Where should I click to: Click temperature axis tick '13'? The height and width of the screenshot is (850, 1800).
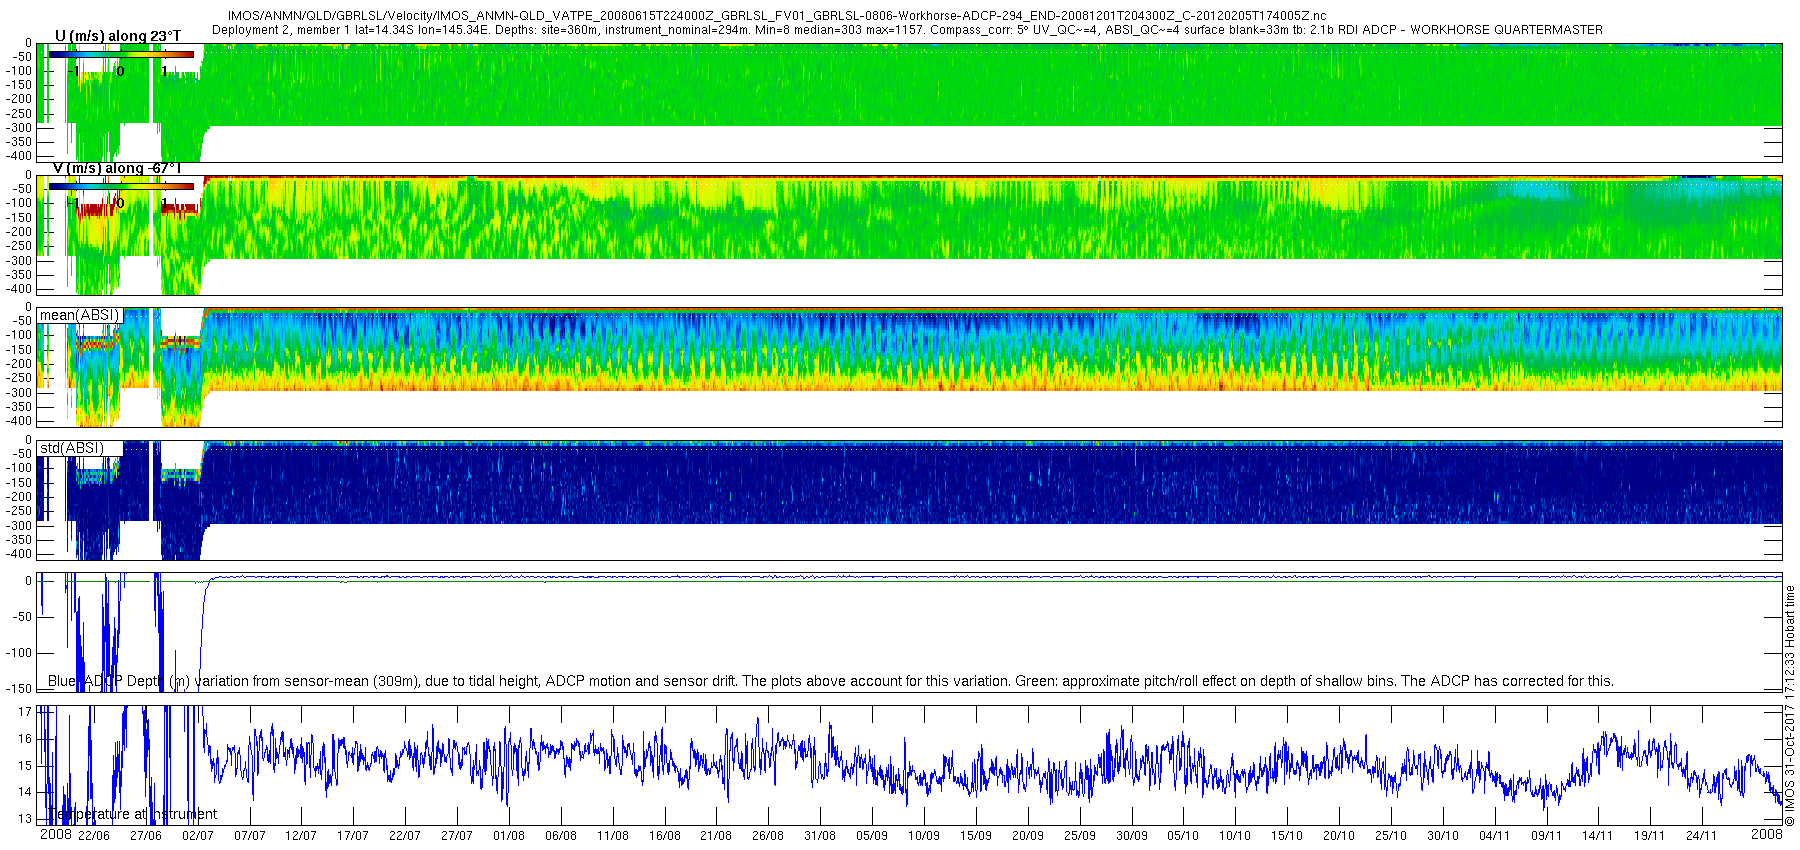(25, 819)
